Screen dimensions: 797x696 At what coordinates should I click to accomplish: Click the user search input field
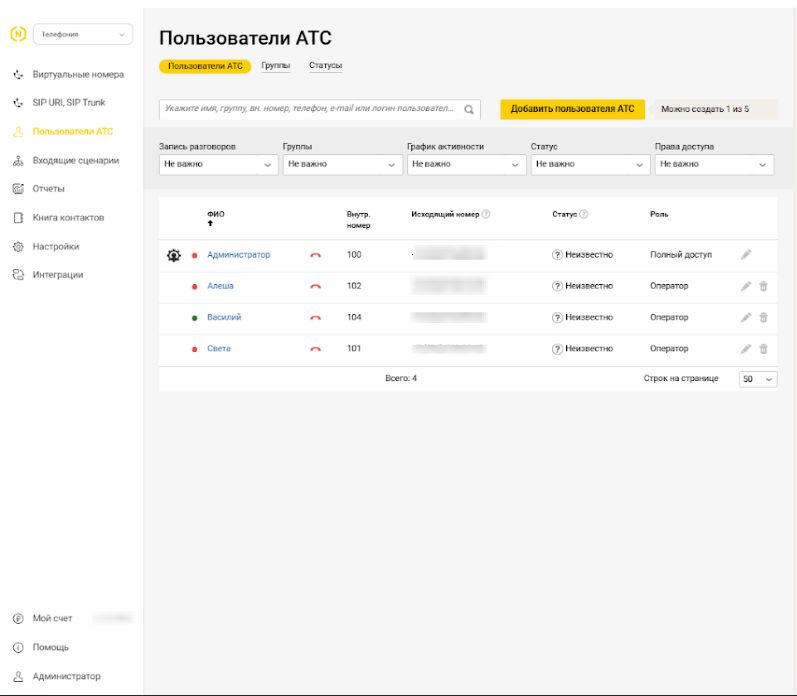pyautogui.click(x=310, y=109)
